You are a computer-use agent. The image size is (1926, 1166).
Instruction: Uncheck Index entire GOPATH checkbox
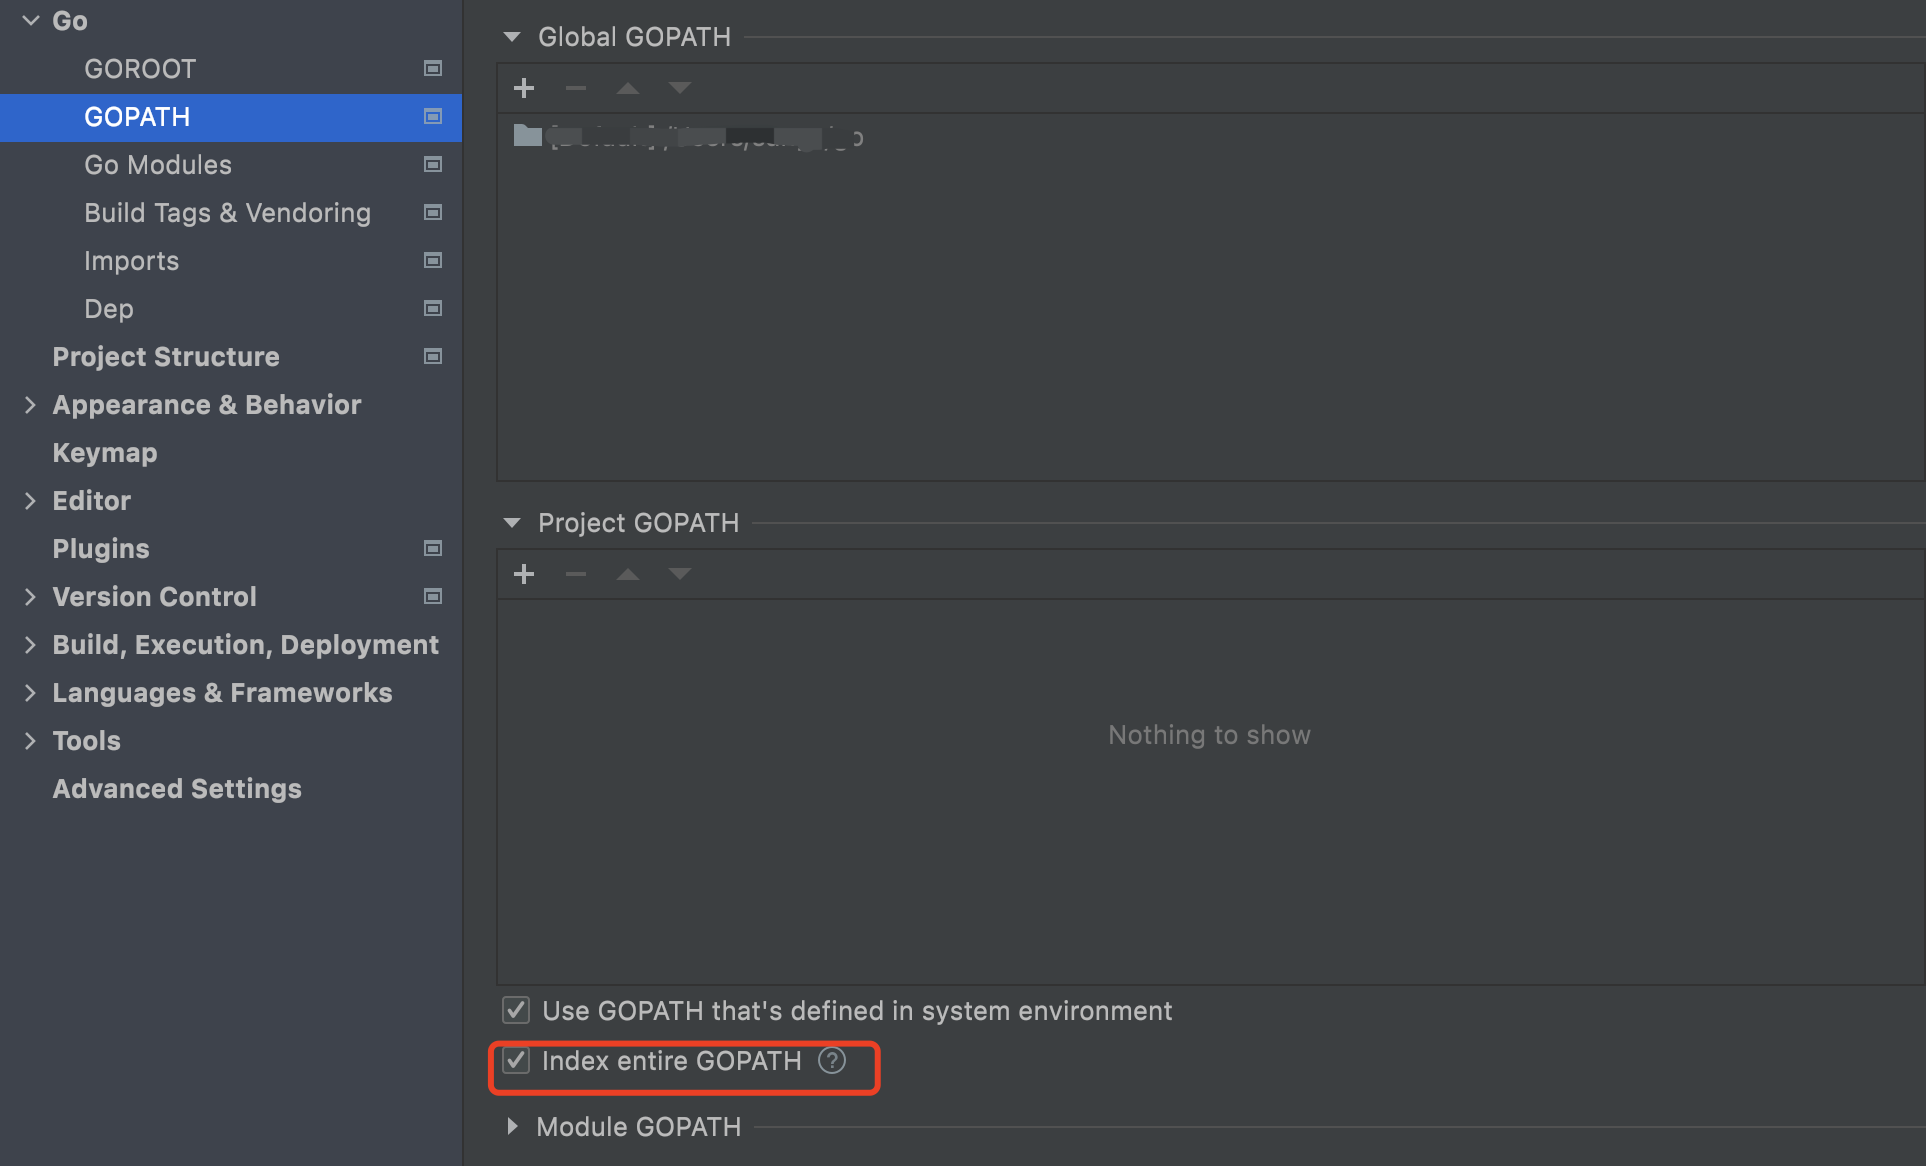[x=516, y=1060]
